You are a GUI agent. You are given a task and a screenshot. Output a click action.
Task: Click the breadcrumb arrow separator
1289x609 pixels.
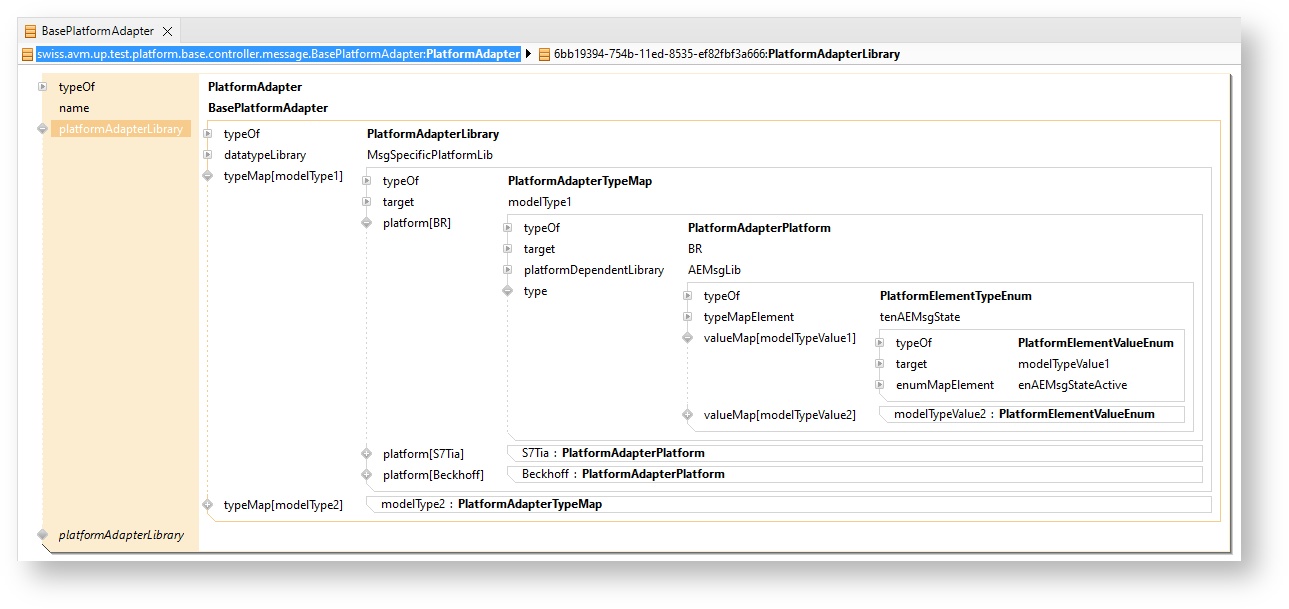[528, 54]
